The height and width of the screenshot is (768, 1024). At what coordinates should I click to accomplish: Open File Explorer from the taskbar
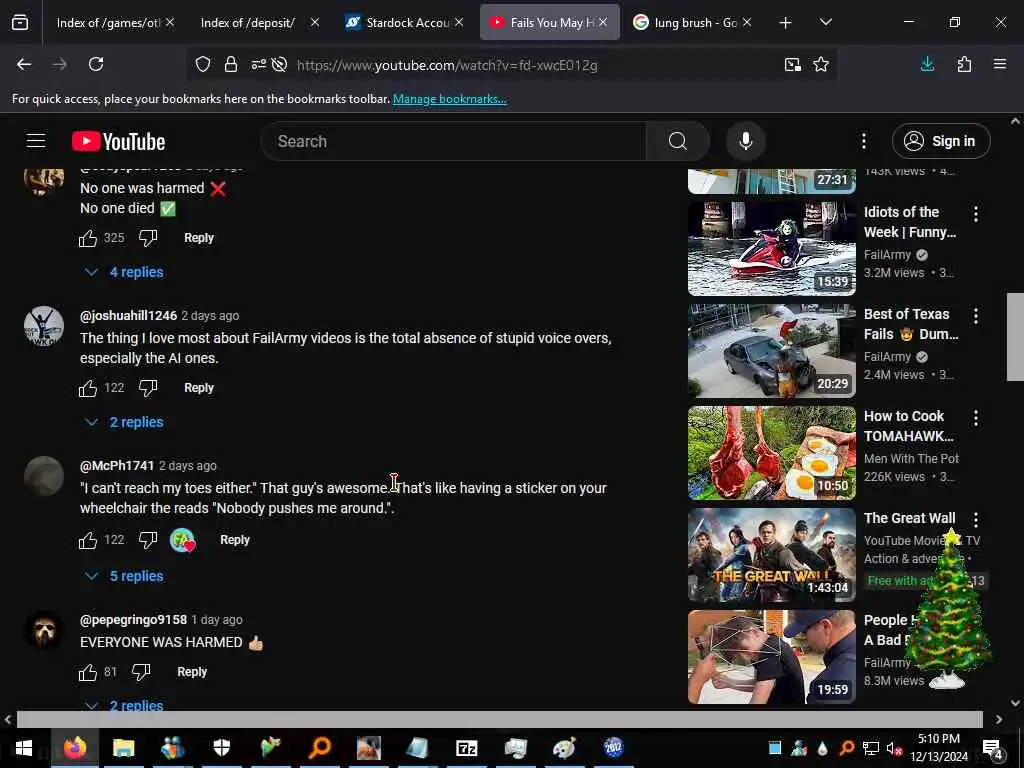tap(123, 748)
